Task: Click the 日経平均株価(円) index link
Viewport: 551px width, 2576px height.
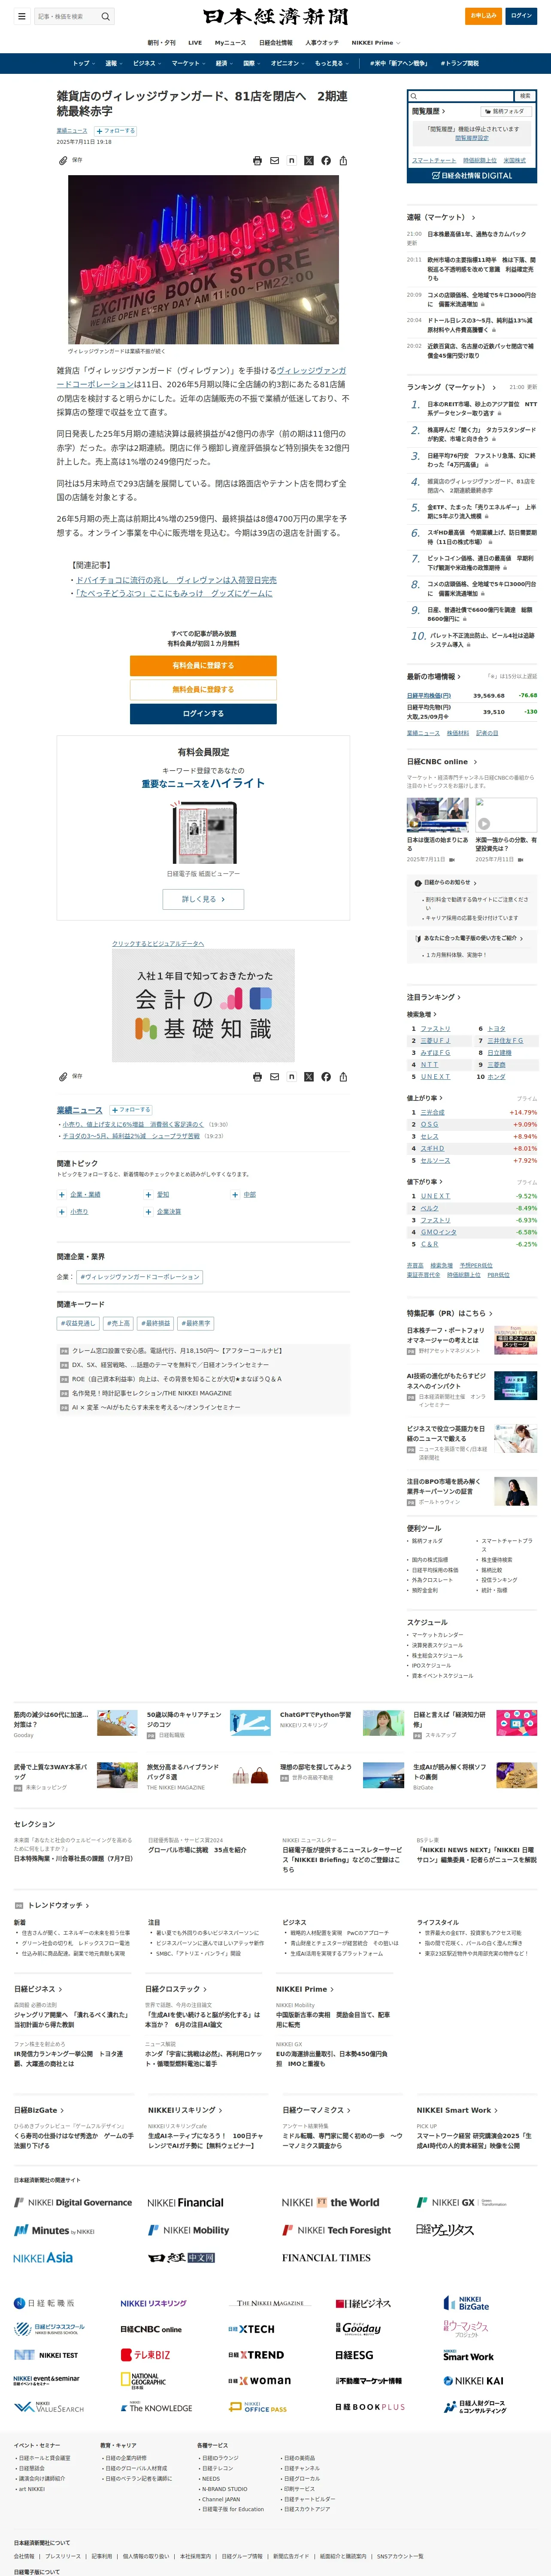Action: (x=429, y=695)
